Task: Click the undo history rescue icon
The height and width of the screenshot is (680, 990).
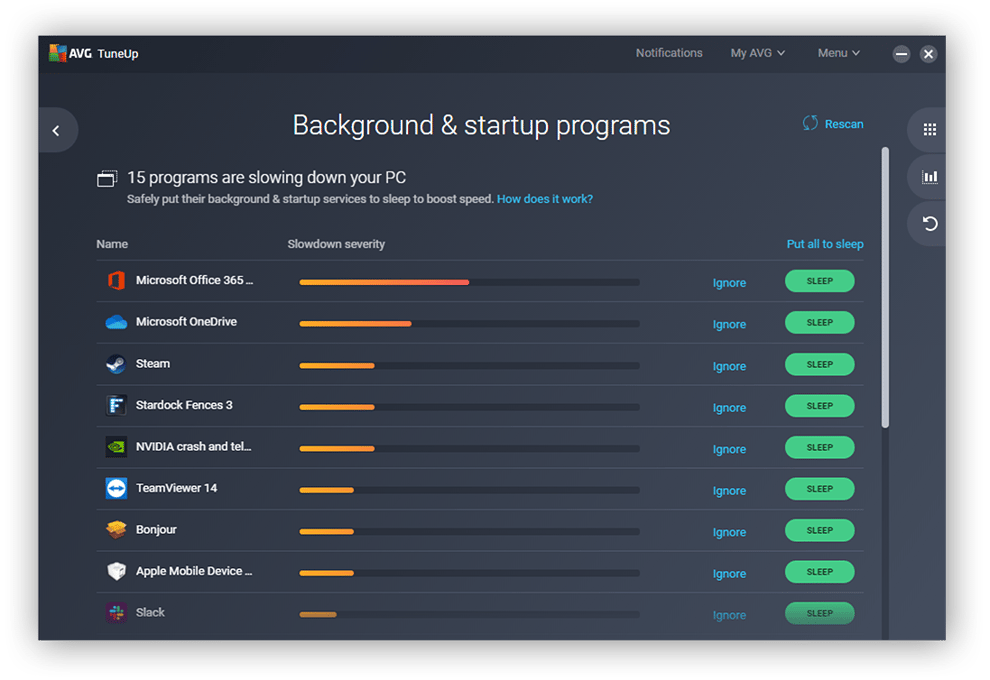Action: (929, 224)
